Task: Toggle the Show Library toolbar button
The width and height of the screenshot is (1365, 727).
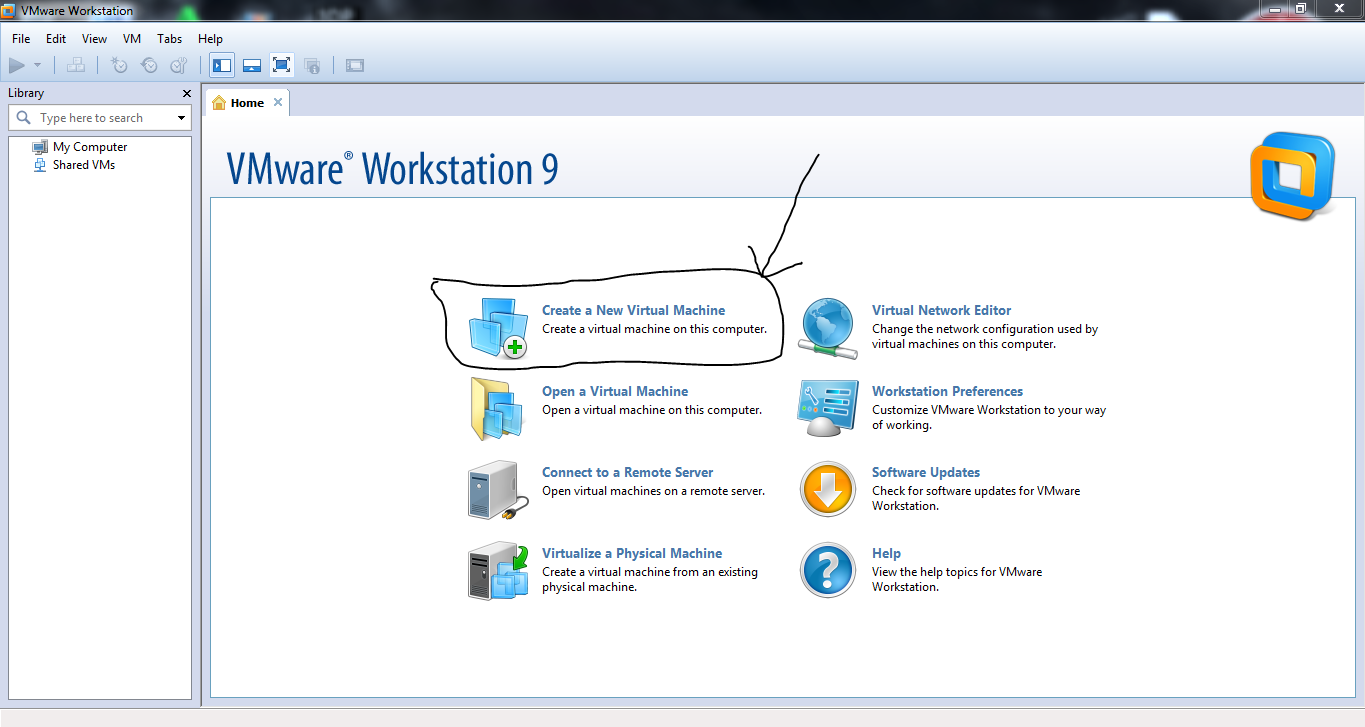Action: click(x=222, y=65)
